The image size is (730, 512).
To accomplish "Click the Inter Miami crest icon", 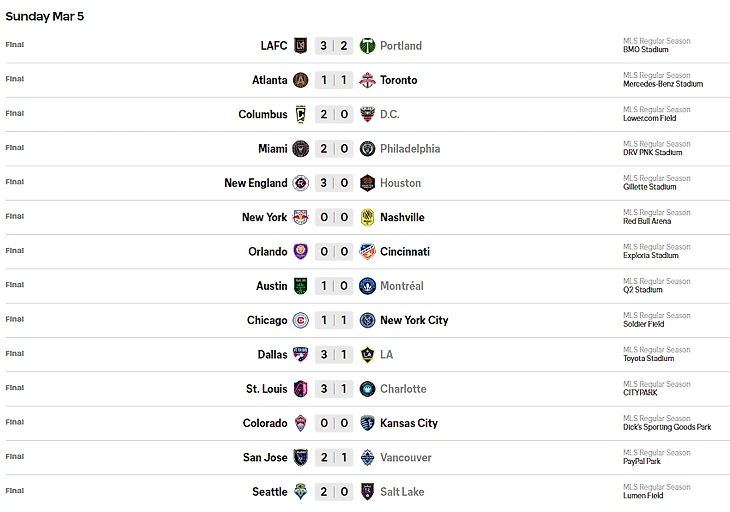I will pyautogui.click(x=300, y=149).
